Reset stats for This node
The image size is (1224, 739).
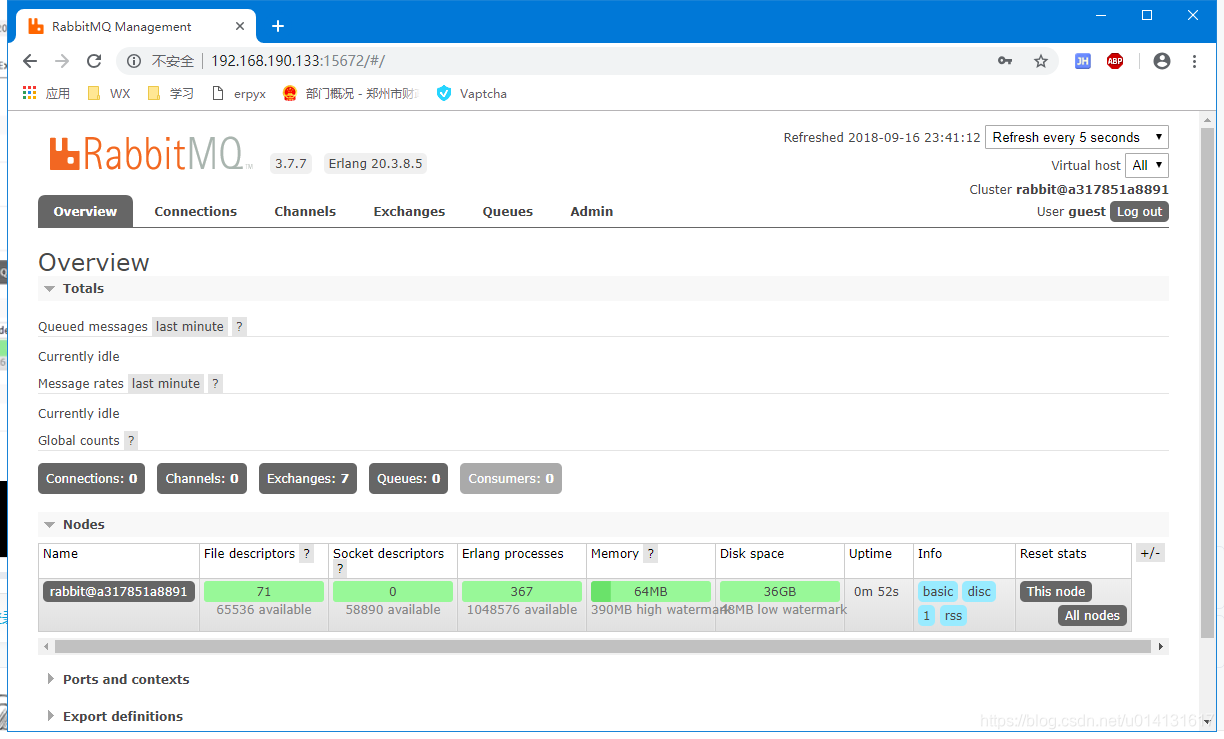(1056, 592)
